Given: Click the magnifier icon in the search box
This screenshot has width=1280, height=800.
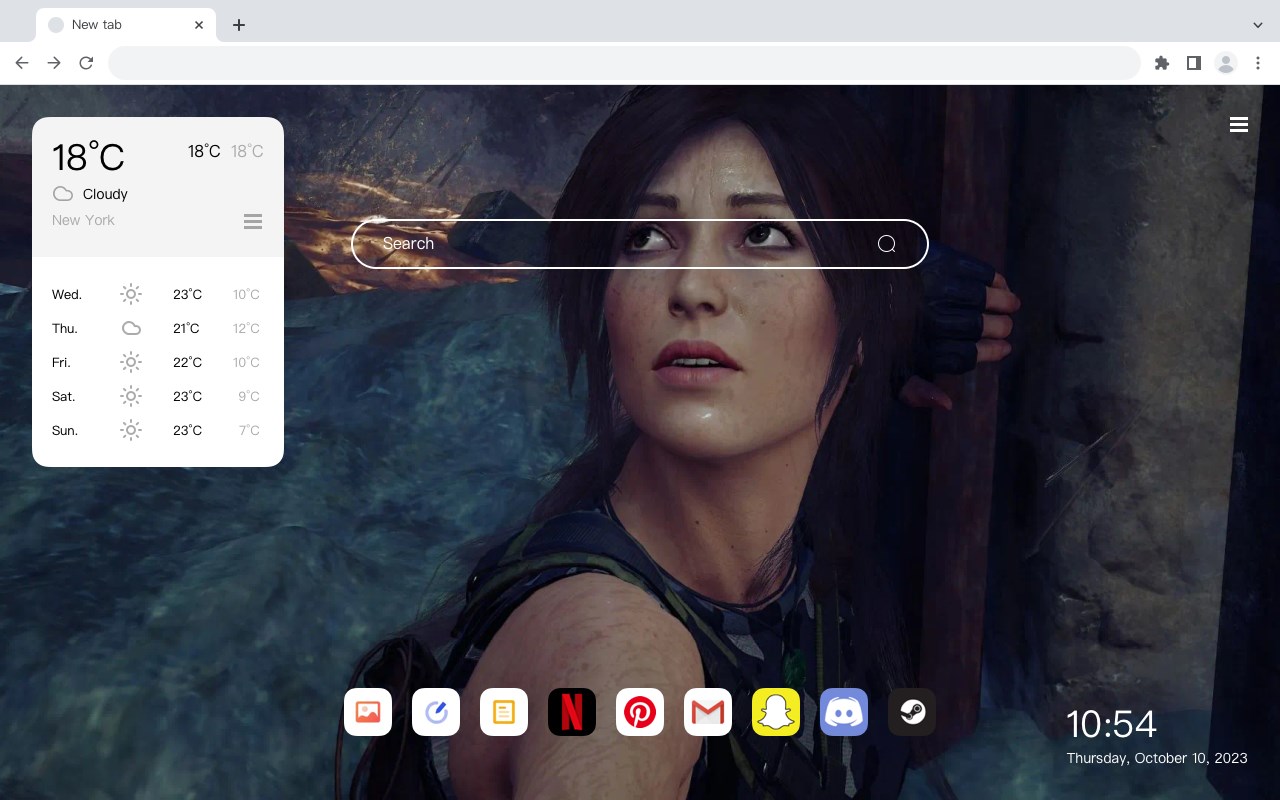Looking at the screenshot, I should tap(886, 244).
